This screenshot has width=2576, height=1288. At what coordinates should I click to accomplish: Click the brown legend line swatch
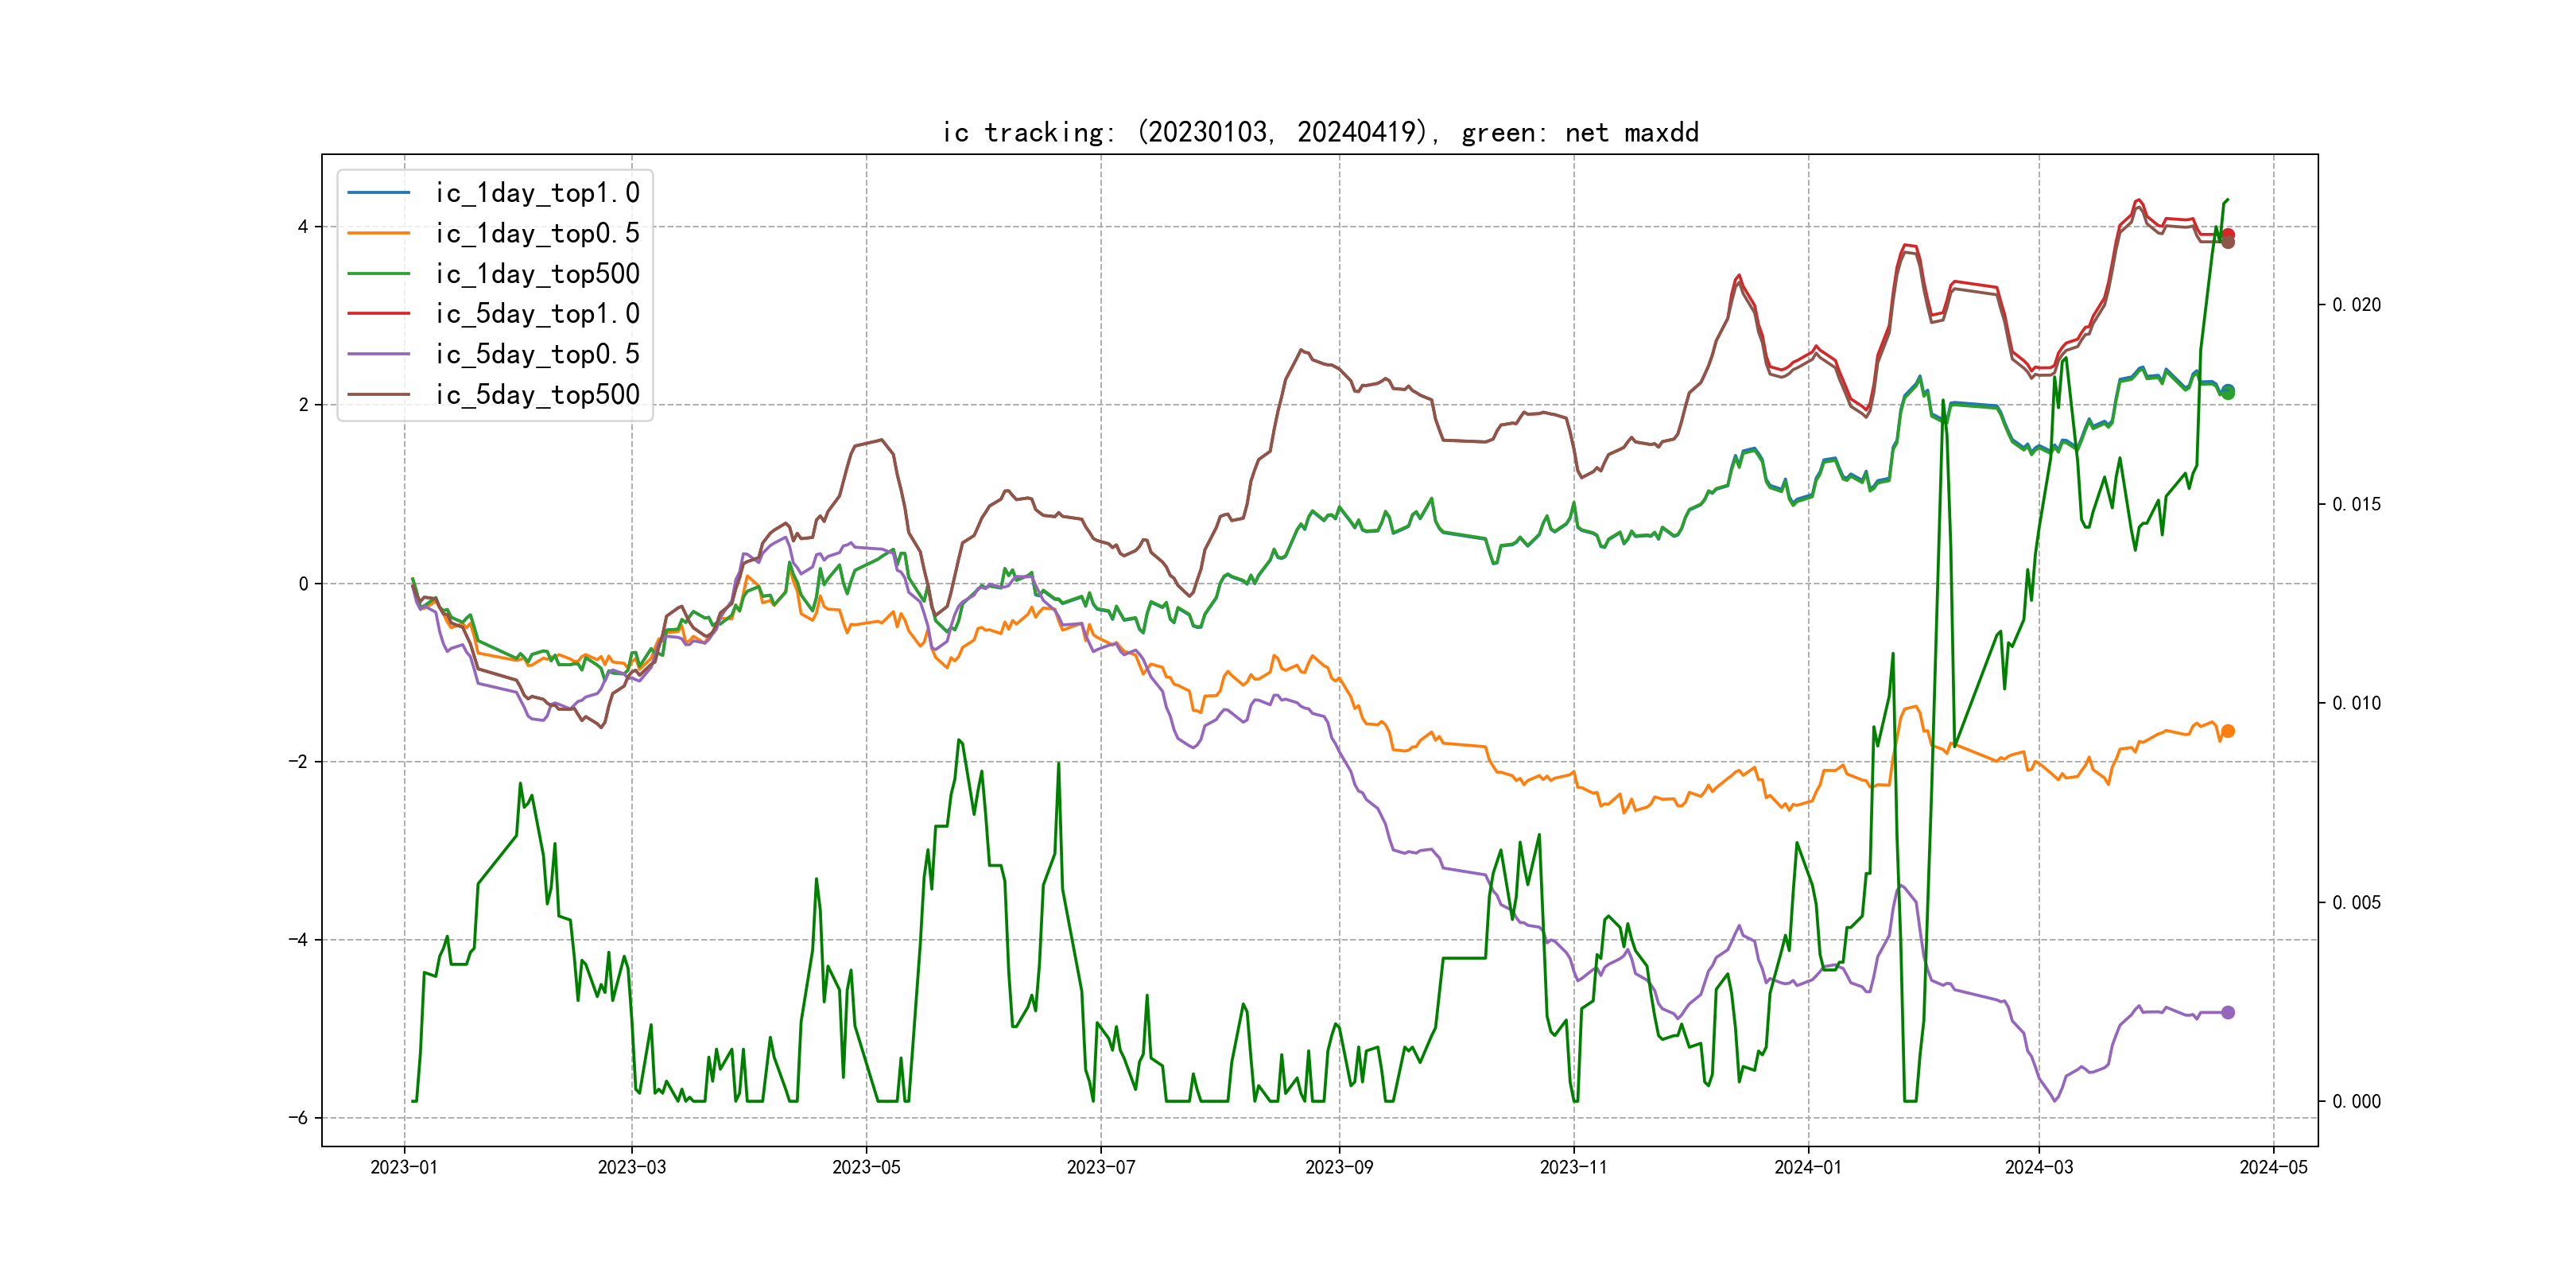pyautogui.click(x=378, y=394)
